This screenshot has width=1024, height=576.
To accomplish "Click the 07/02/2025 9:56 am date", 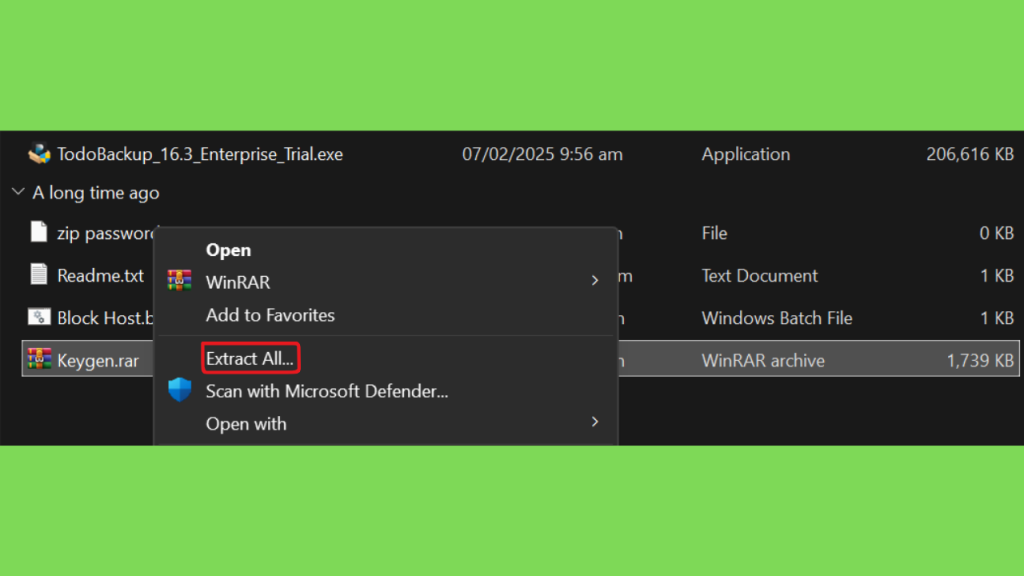I will tap(542, 154).
